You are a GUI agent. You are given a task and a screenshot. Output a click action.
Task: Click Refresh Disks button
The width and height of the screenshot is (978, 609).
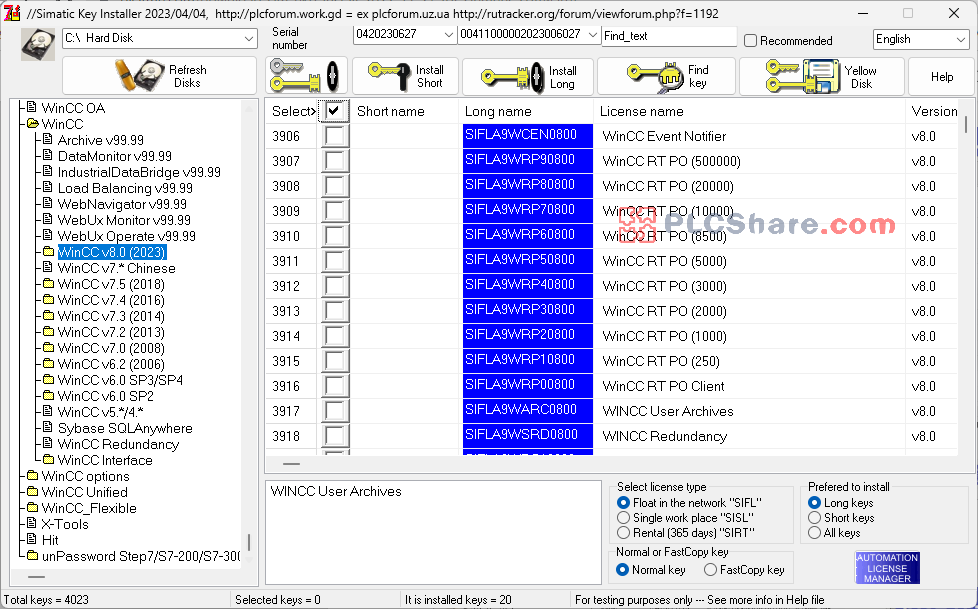click(x=160, y=76)
